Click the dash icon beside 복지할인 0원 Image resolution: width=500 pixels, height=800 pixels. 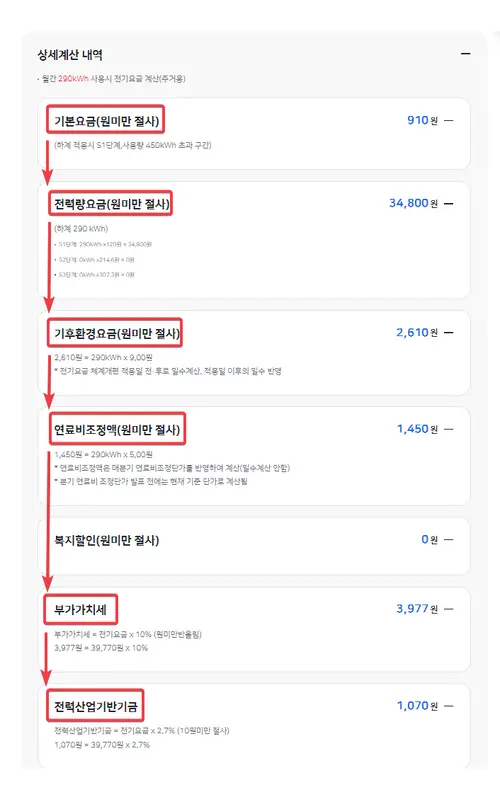point(448,540)
